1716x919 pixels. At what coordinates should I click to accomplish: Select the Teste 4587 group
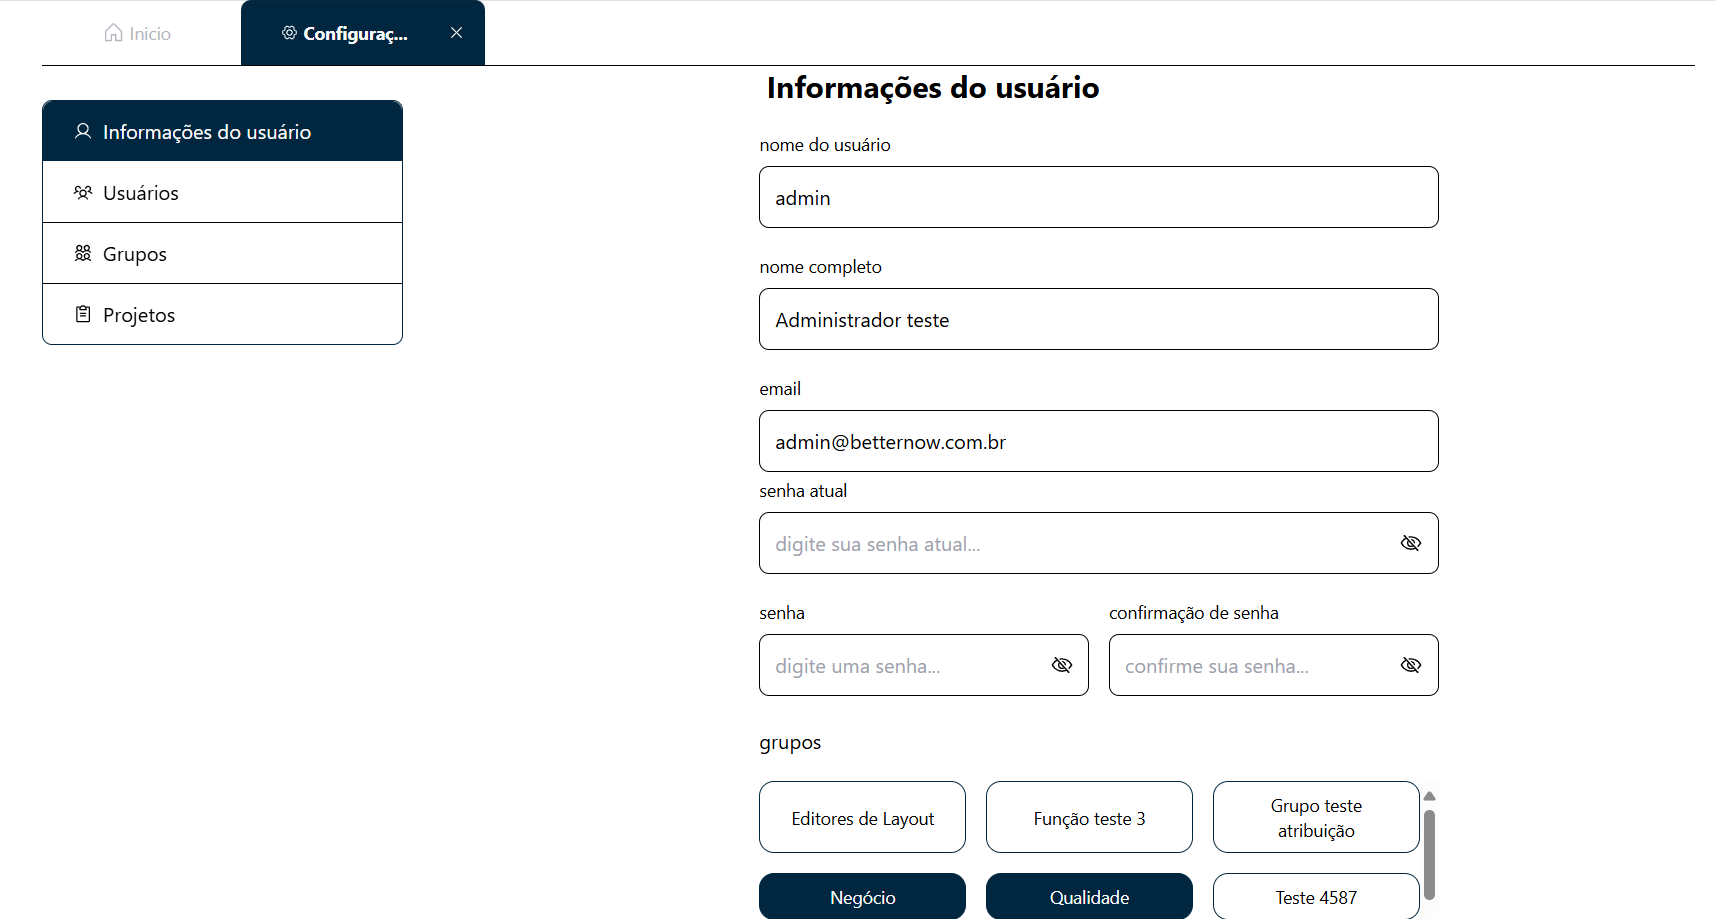(1316, 897)
